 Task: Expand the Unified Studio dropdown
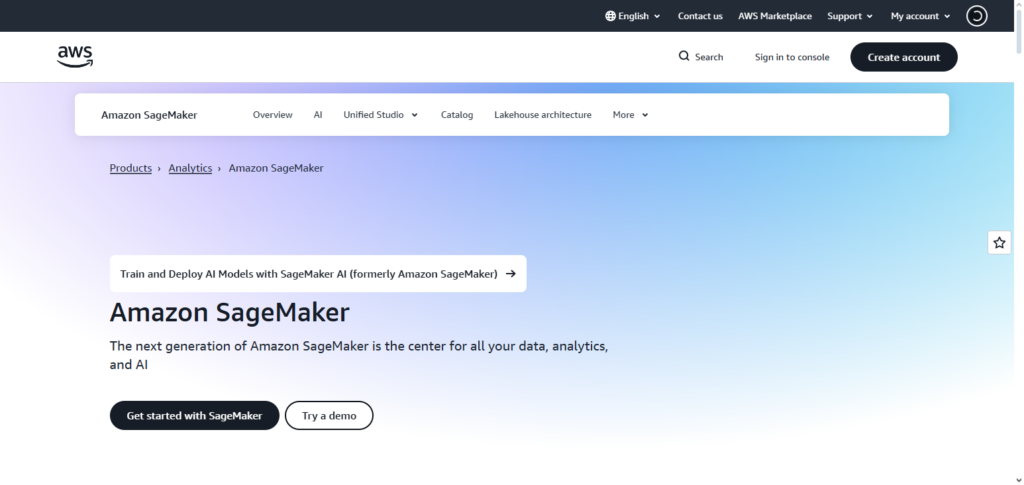[381, 115]
